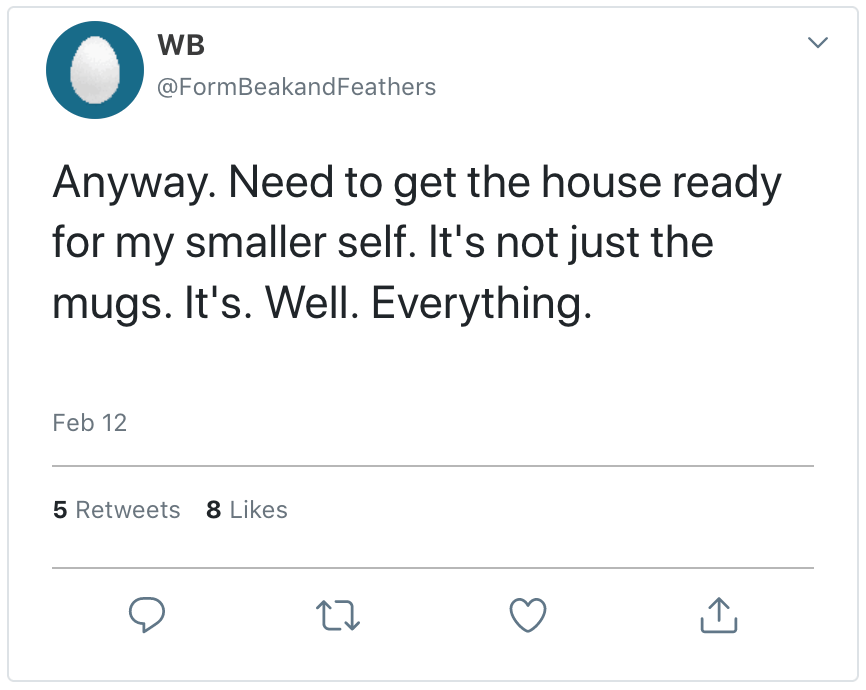
Task: Click the number 5 retweet count
Action: 59,510
